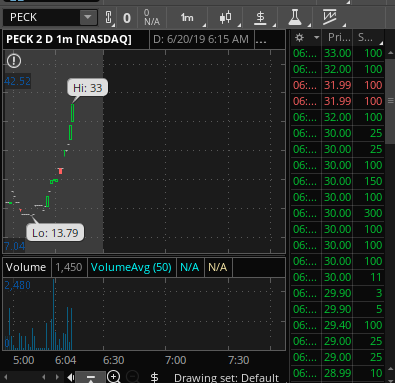This screenshot has width=395, height=383.
Task: Open the symbol selector dropdown arrow
Action: (x=88, y=17)
